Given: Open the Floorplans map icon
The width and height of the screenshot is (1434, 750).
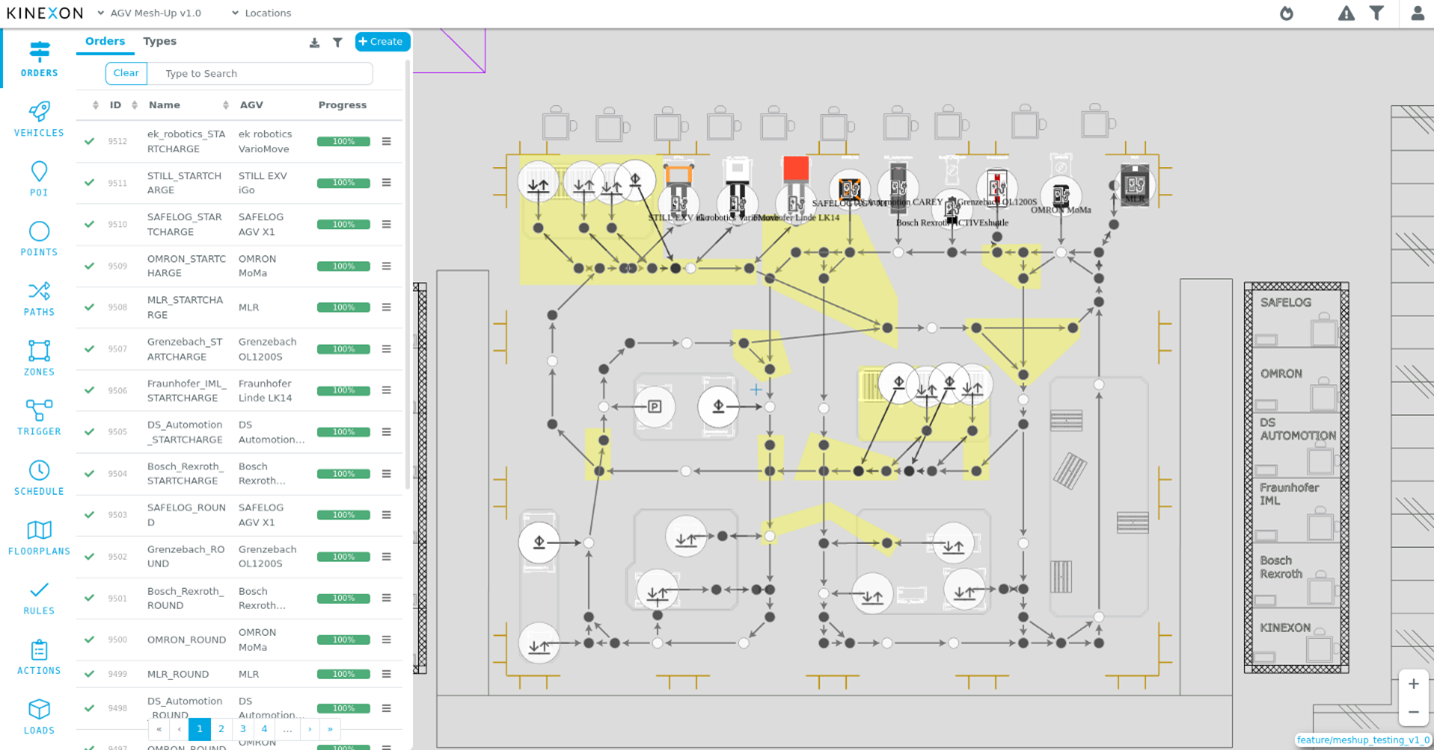Looking at the screenshot, I should coord(39,537).
